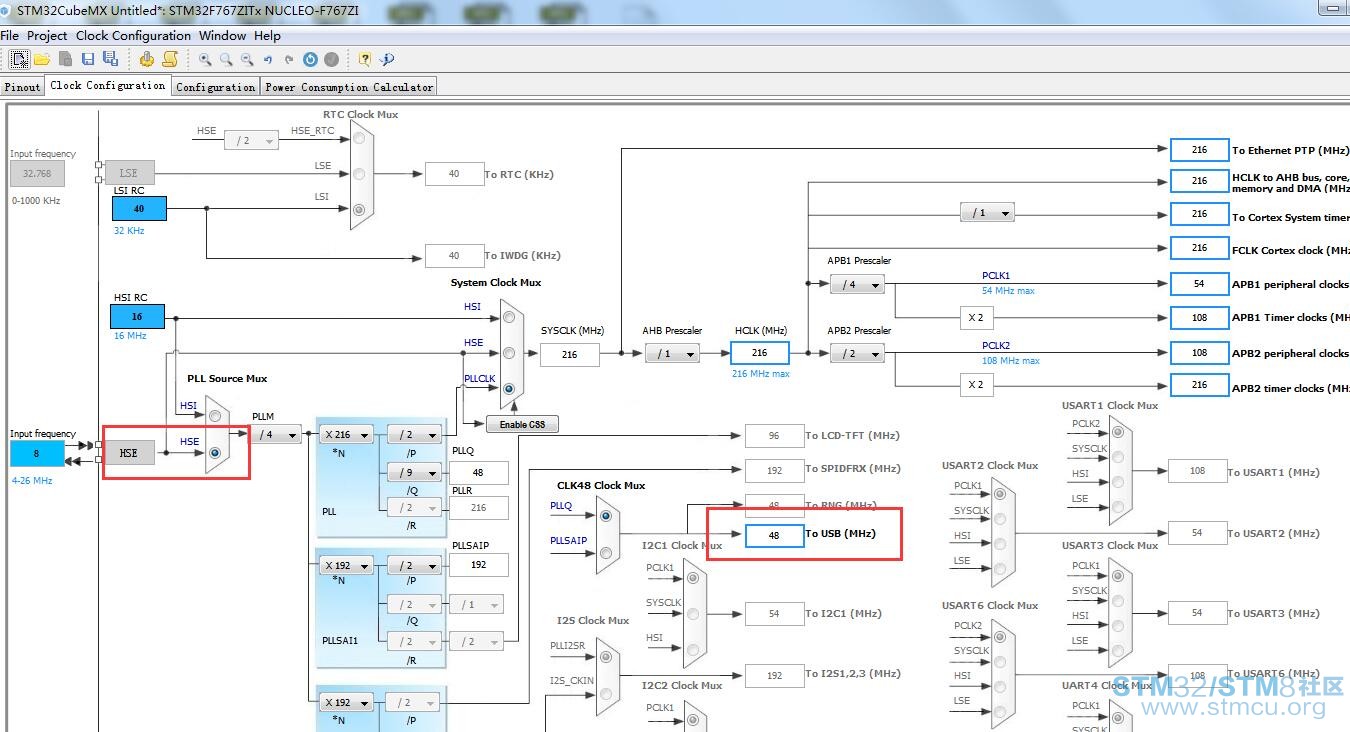
Task: Open the main PLL /9 Q divider dropdown
Action: [414, 472]
